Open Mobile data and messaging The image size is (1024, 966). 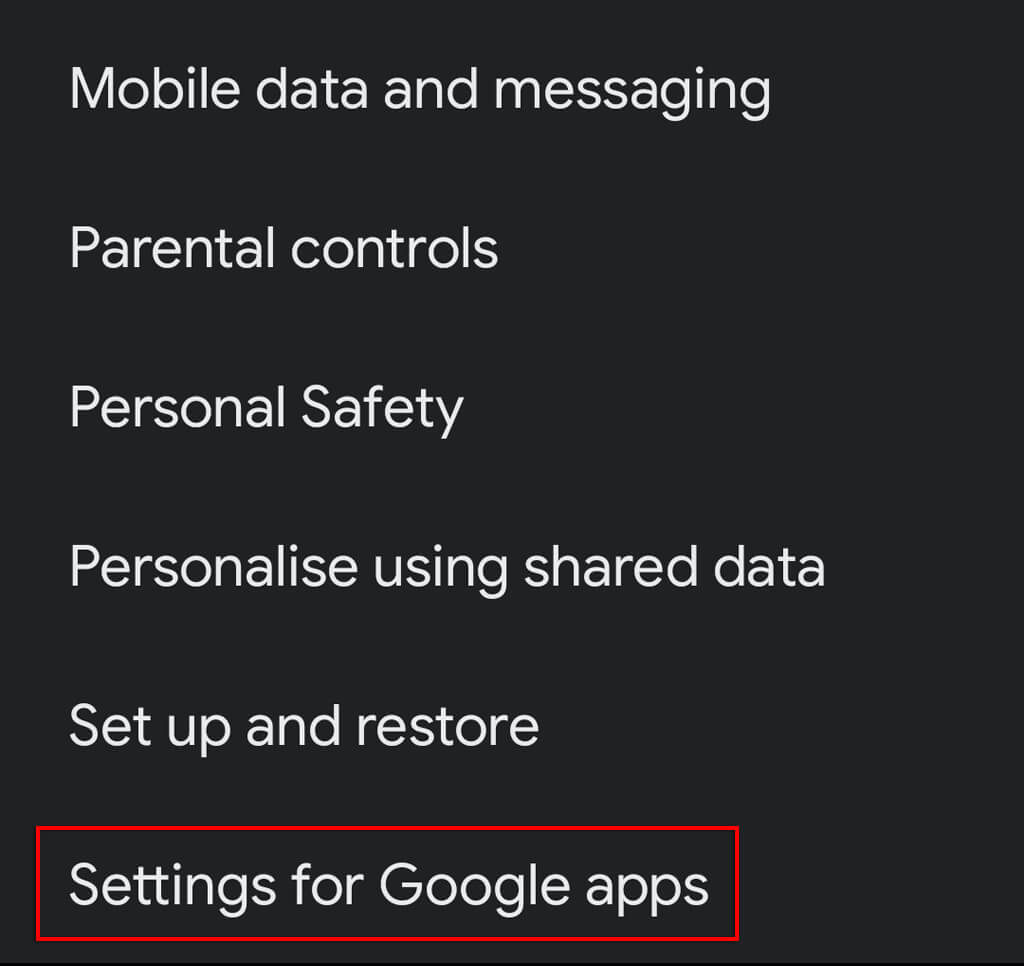(512, 89)
